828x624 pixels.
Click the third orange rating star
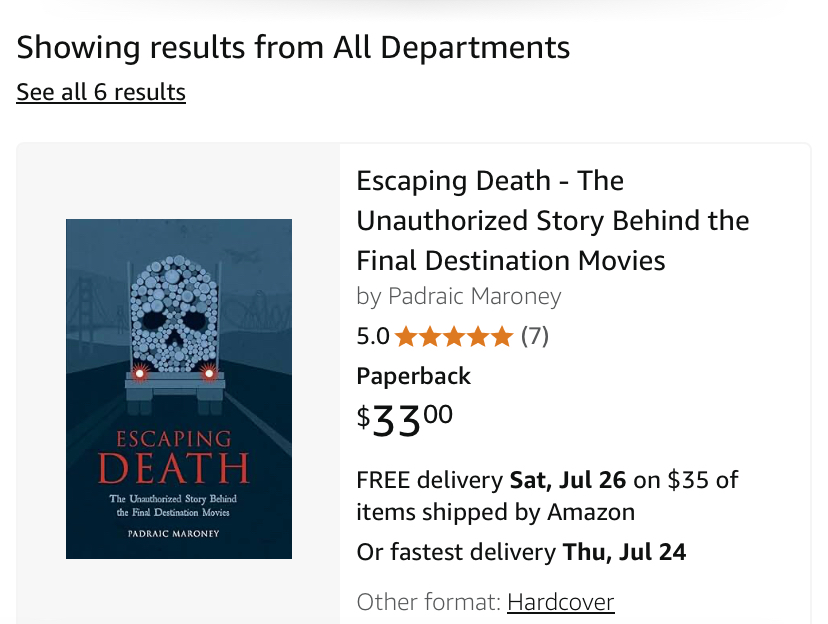click(454, 337)
